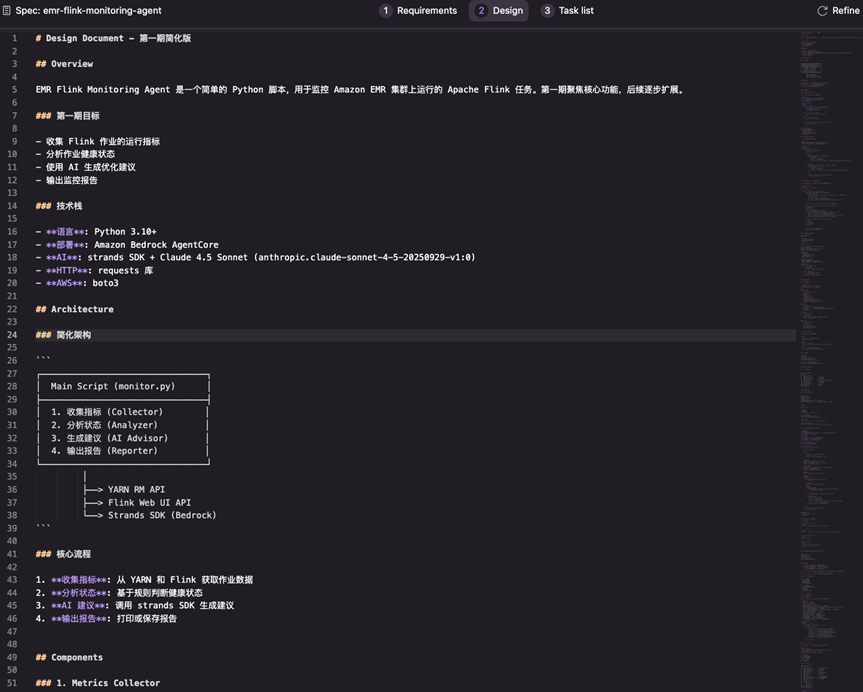Click the Refine button
The height and width of the screenshot is (692, 863).
click(838, 10)
